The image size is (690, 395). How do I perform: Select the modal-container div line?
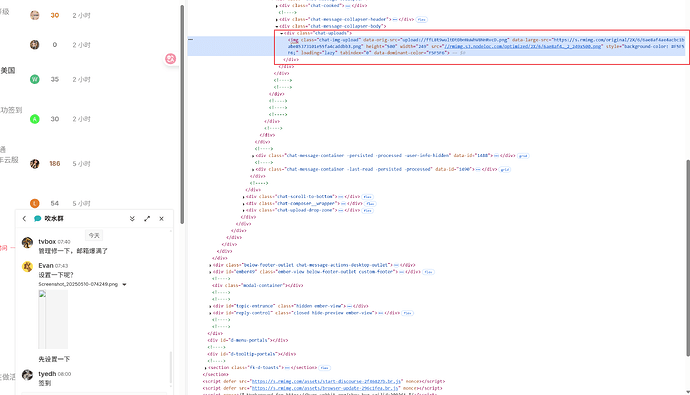pyautogui.click(x=258, y=285)
